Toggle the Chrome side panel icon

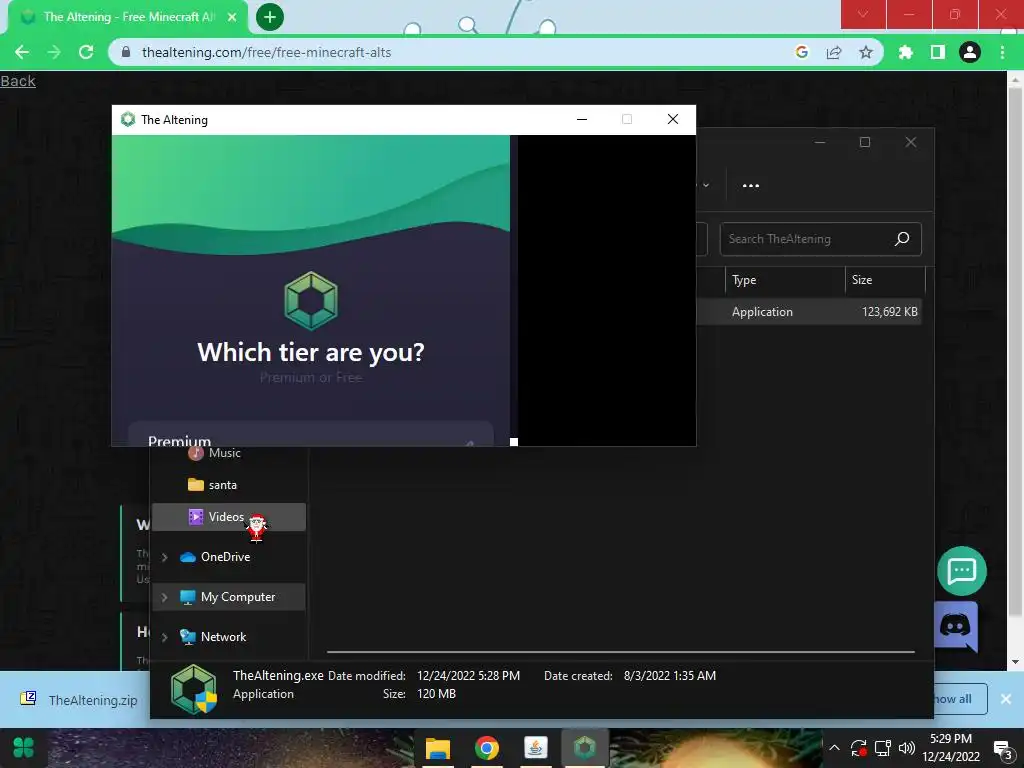tap(938, 52)
